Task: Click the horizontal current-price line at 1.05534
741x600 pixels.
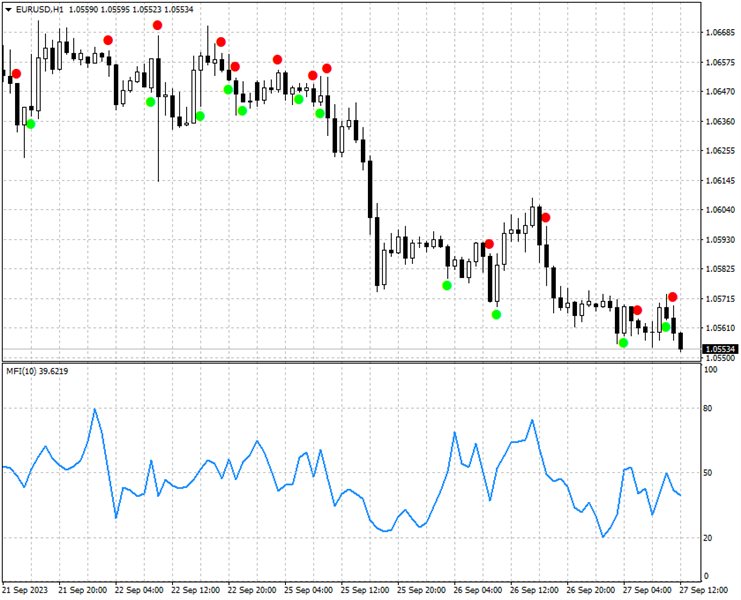Action: [352, 350]
